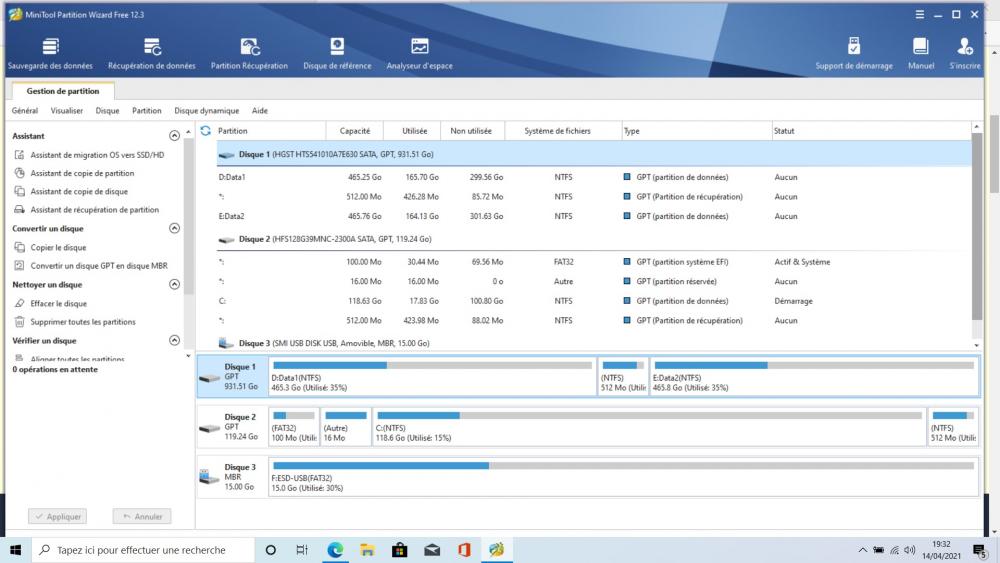This screenshot has height=563, width=1000.
Task: Open the Partition menu
Action: click(147, 111)
